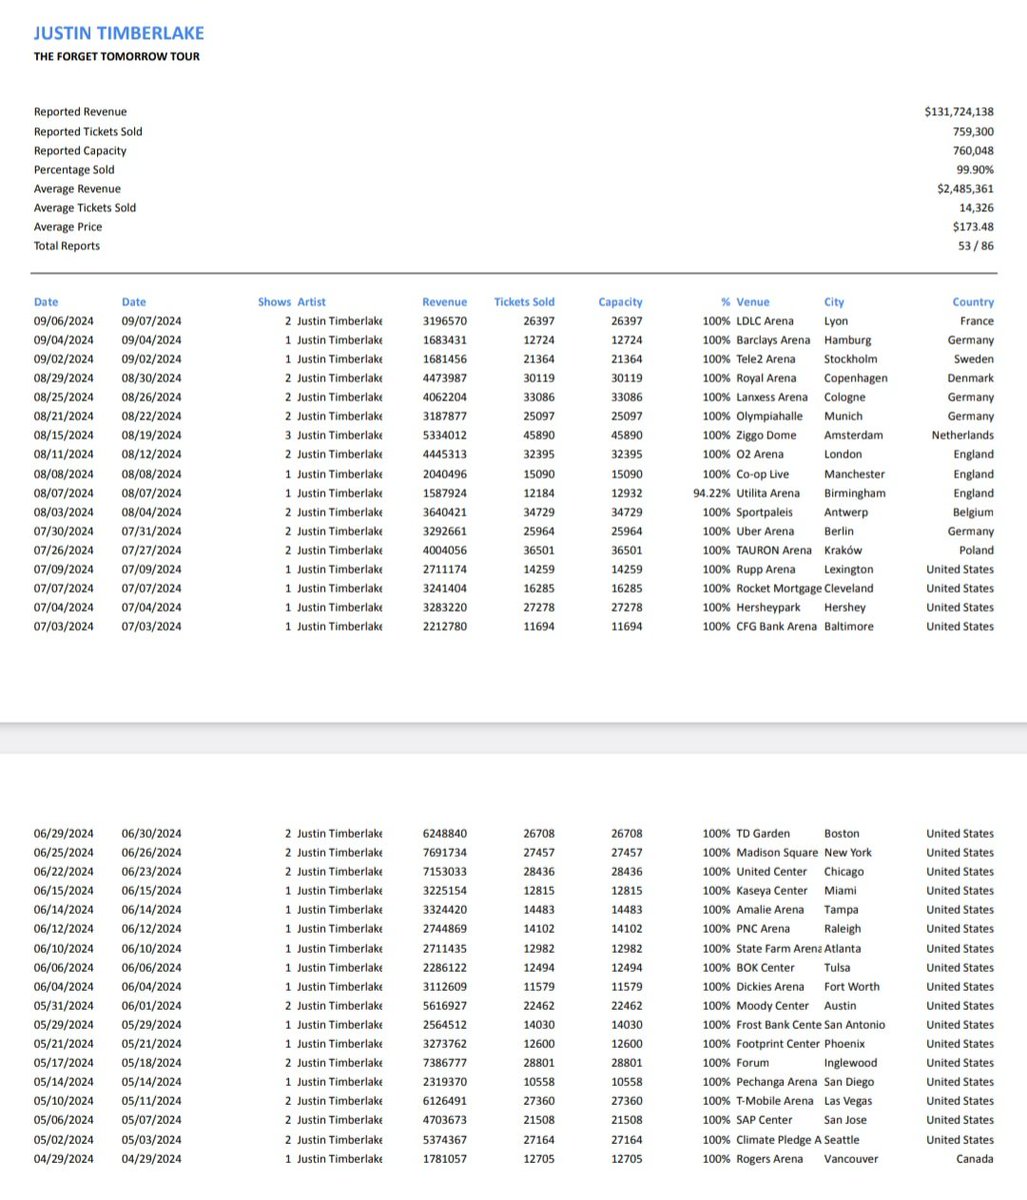Click the Capacity column header
Viewport: 1027px width, 1200px height.
click(x=620, y=302)
